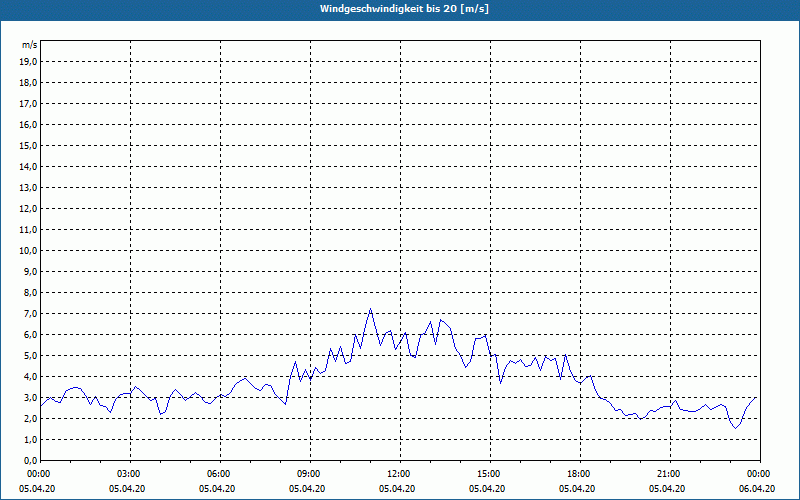The width and height of the screenshot is (800, 500).
Task: Click the title Windgeschwindigkeit bis 20 [m/s]
Action: (404, 9)
